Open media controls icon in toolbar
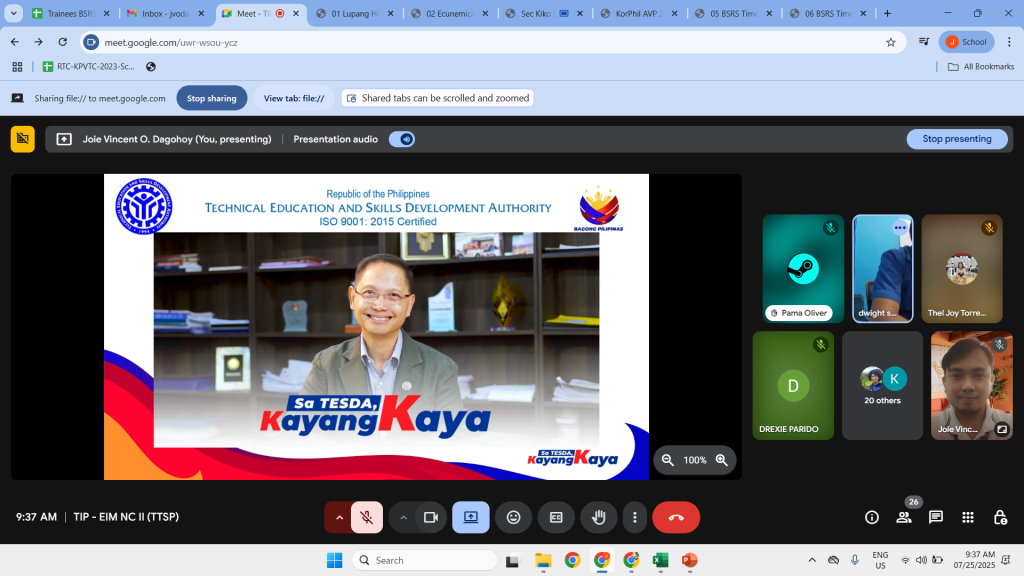 click(923, 42)
